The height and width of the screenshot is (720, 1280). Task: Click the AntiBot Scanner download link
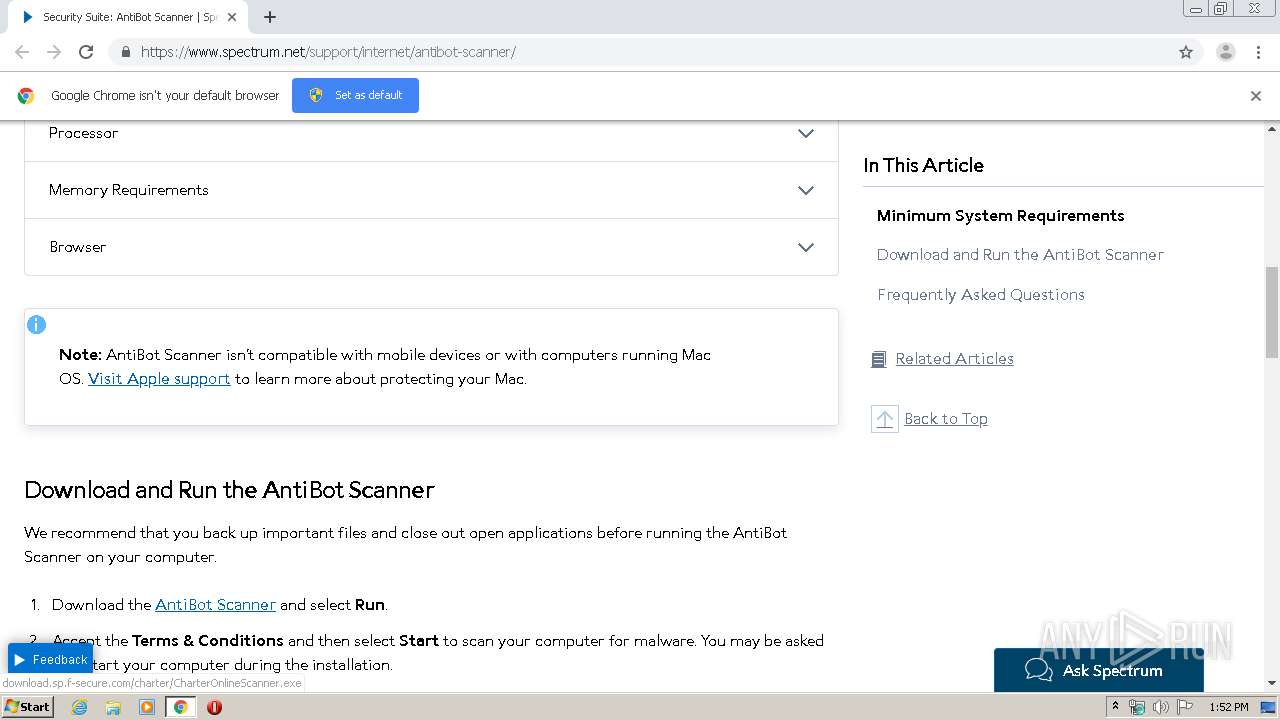point(215,605)
